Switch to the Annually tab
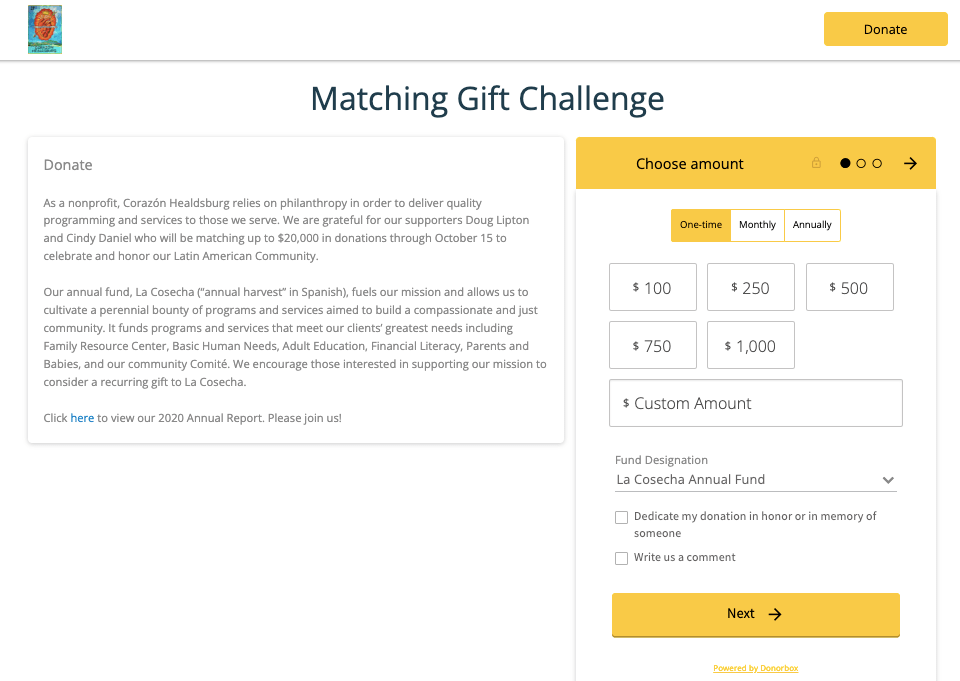Screen dimensions: 960x681 click(812, 225)
